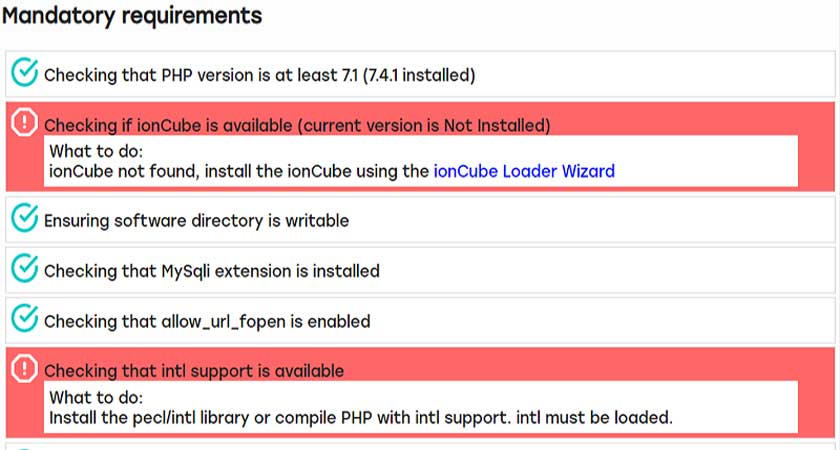Click the white ionCube instructions box

point(421,161)
